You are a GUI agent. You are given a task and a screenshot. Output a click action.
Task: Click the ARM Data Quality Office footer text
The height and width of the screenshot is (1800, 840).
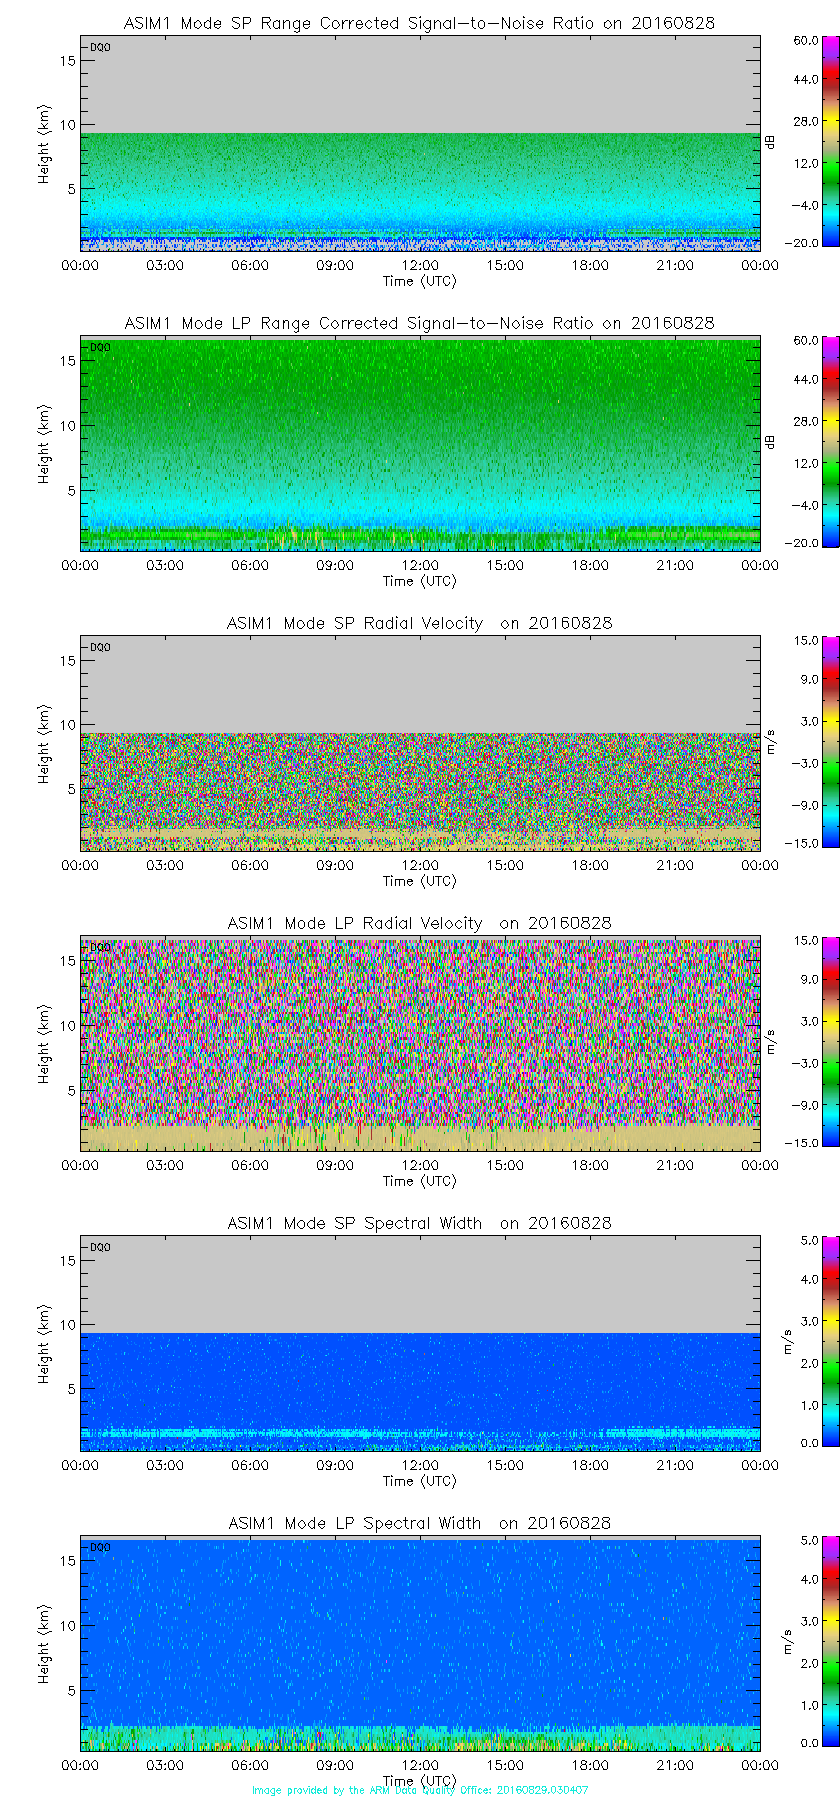pos(419,1790)
